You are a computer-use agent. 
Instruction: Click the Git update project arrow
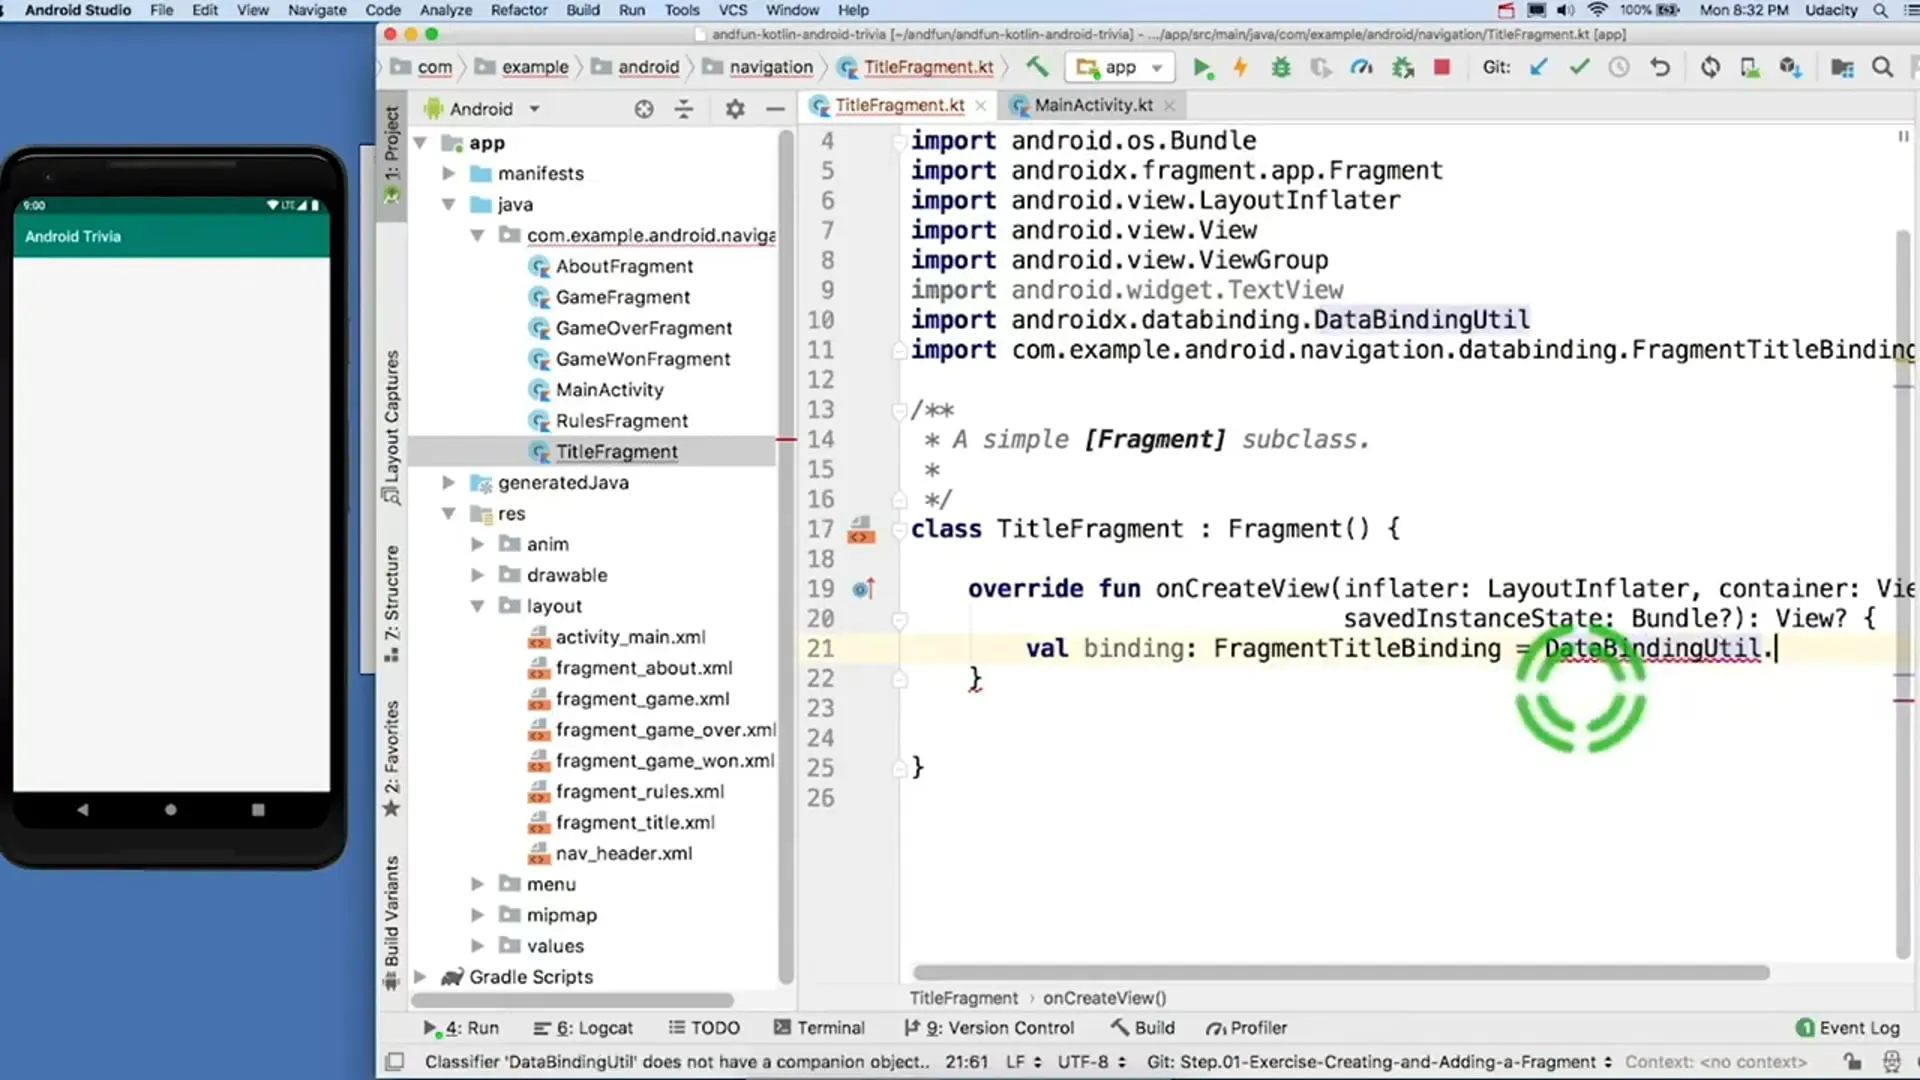pos(1539,67)
